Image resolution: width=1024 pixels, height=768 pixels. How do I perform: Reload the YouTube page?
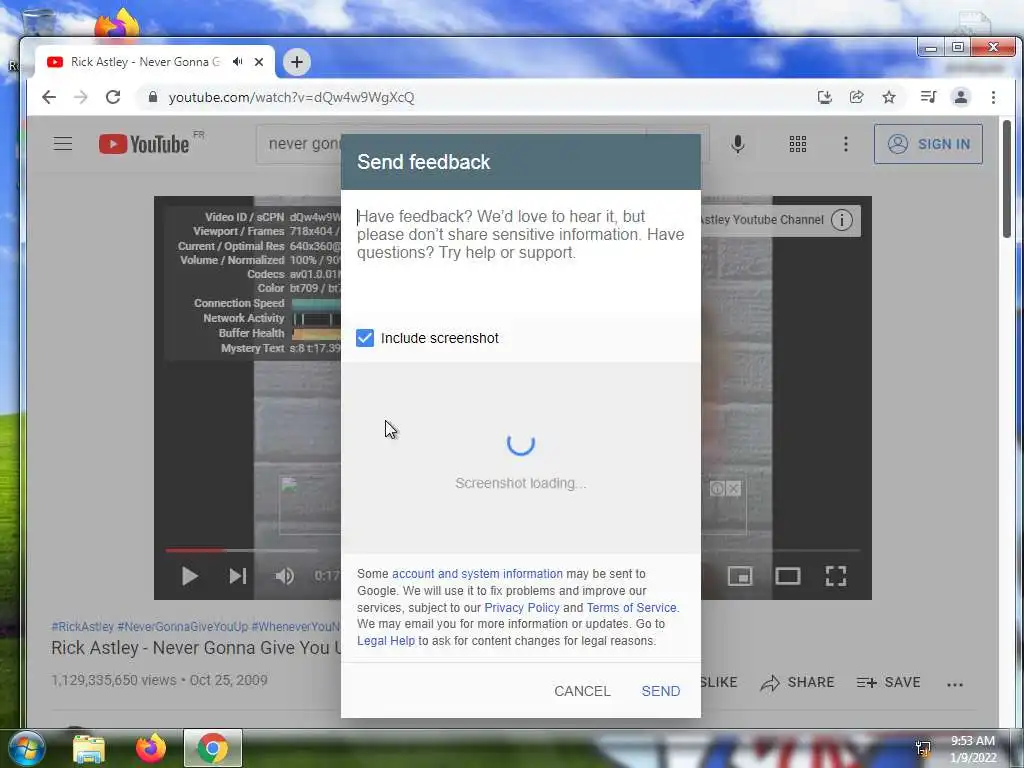coord(113,97)
